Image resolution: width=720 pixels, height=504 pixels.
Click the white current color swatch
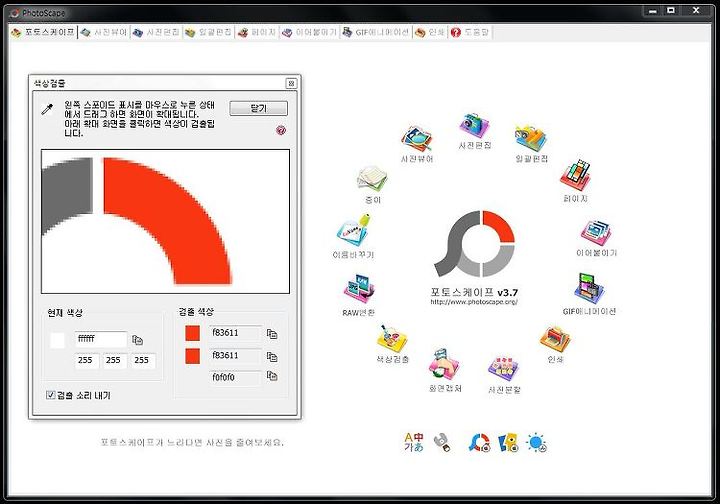[x=57, y=341]
